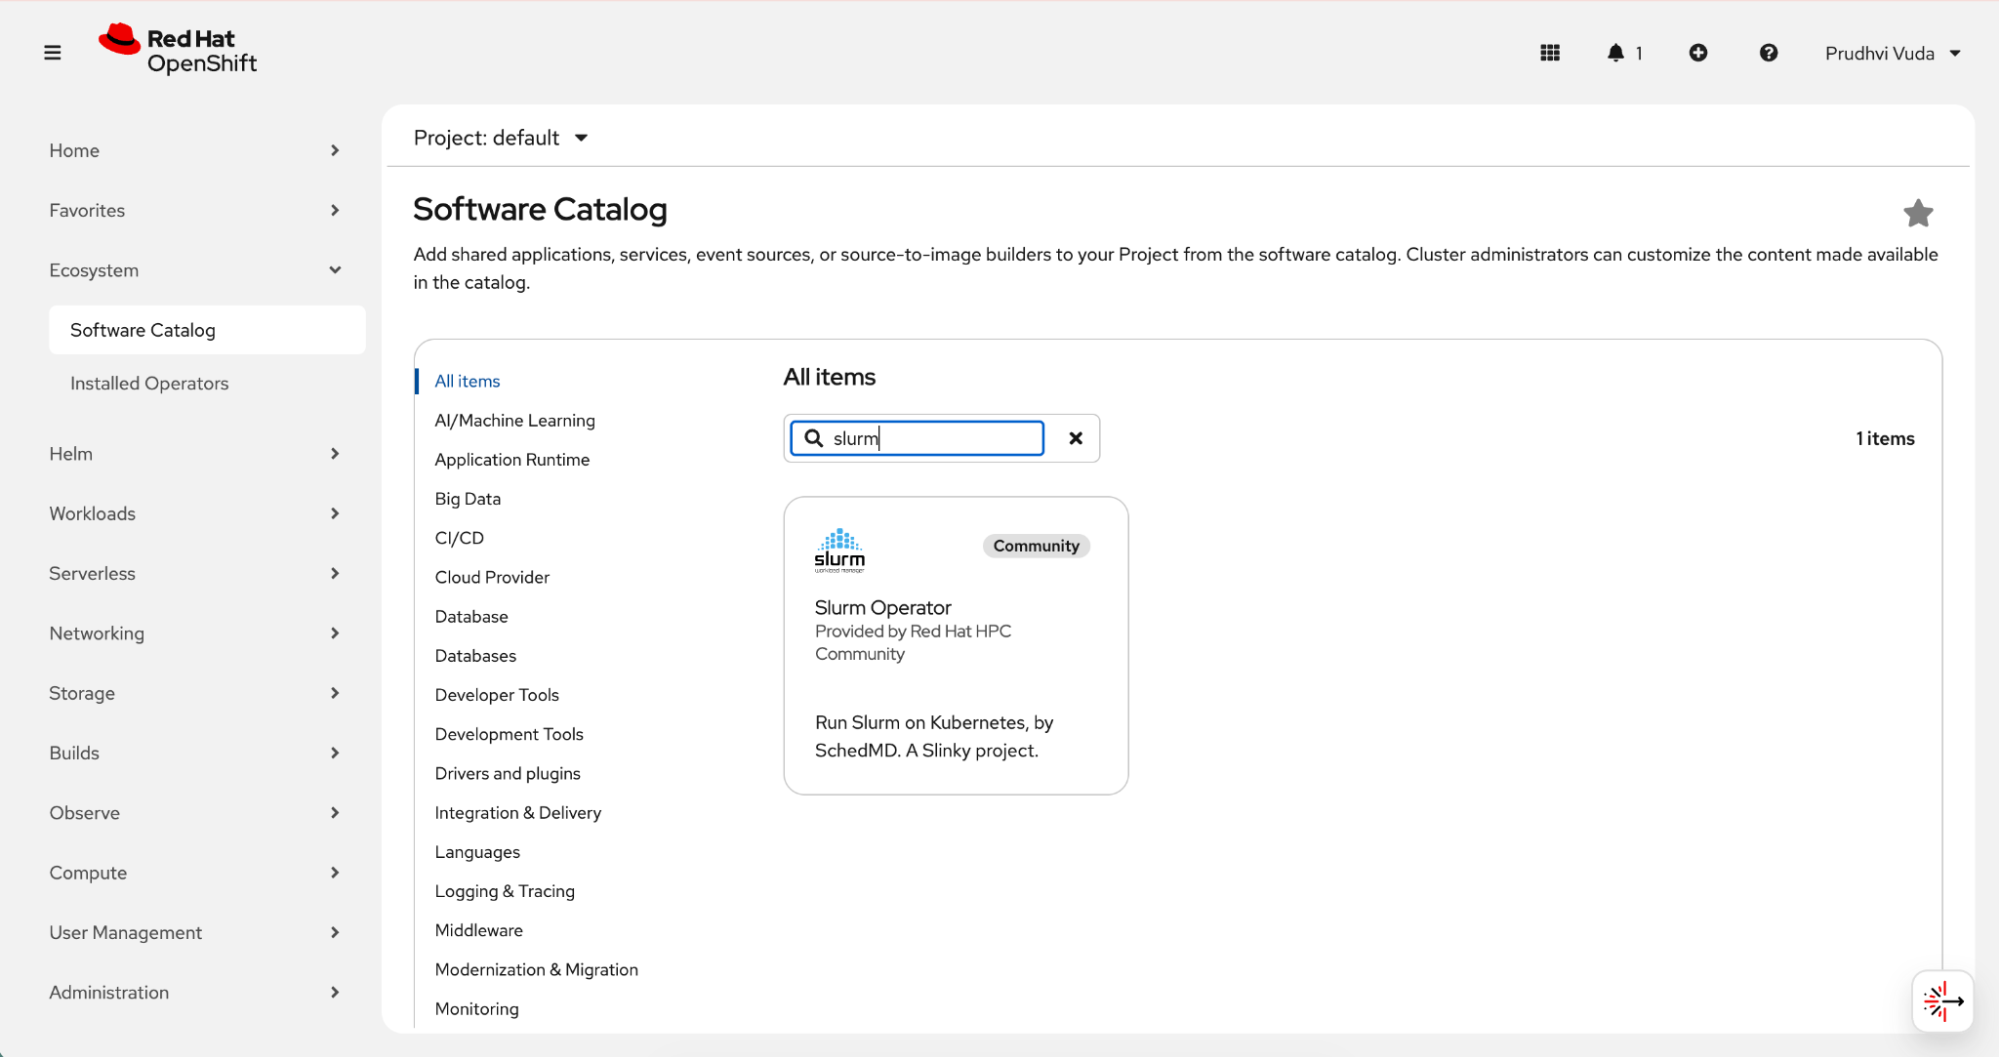1999x1058 pixels.
Task: Open the Slurm Operator catalog card
Action: click(955, 645)
